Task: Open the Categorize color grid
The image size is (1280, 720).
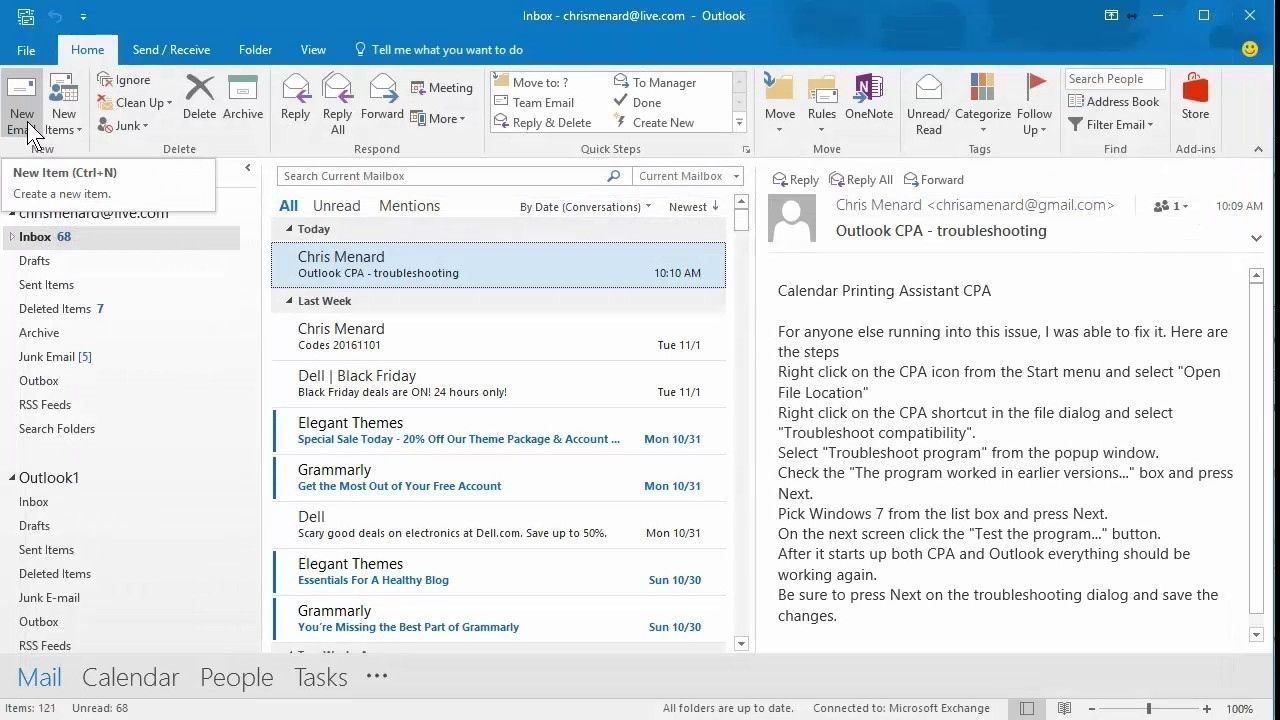Action: tap(982, 88)
